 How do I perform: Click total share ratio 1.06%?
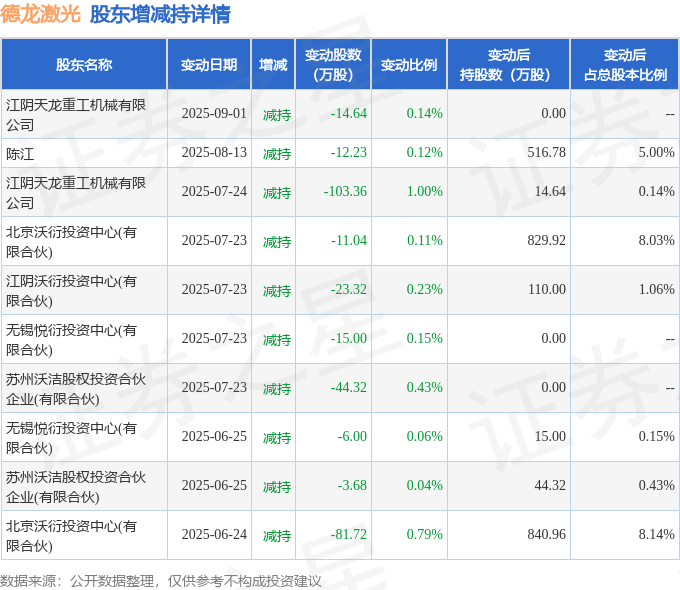pyautogui.click(x=657, y=290)
